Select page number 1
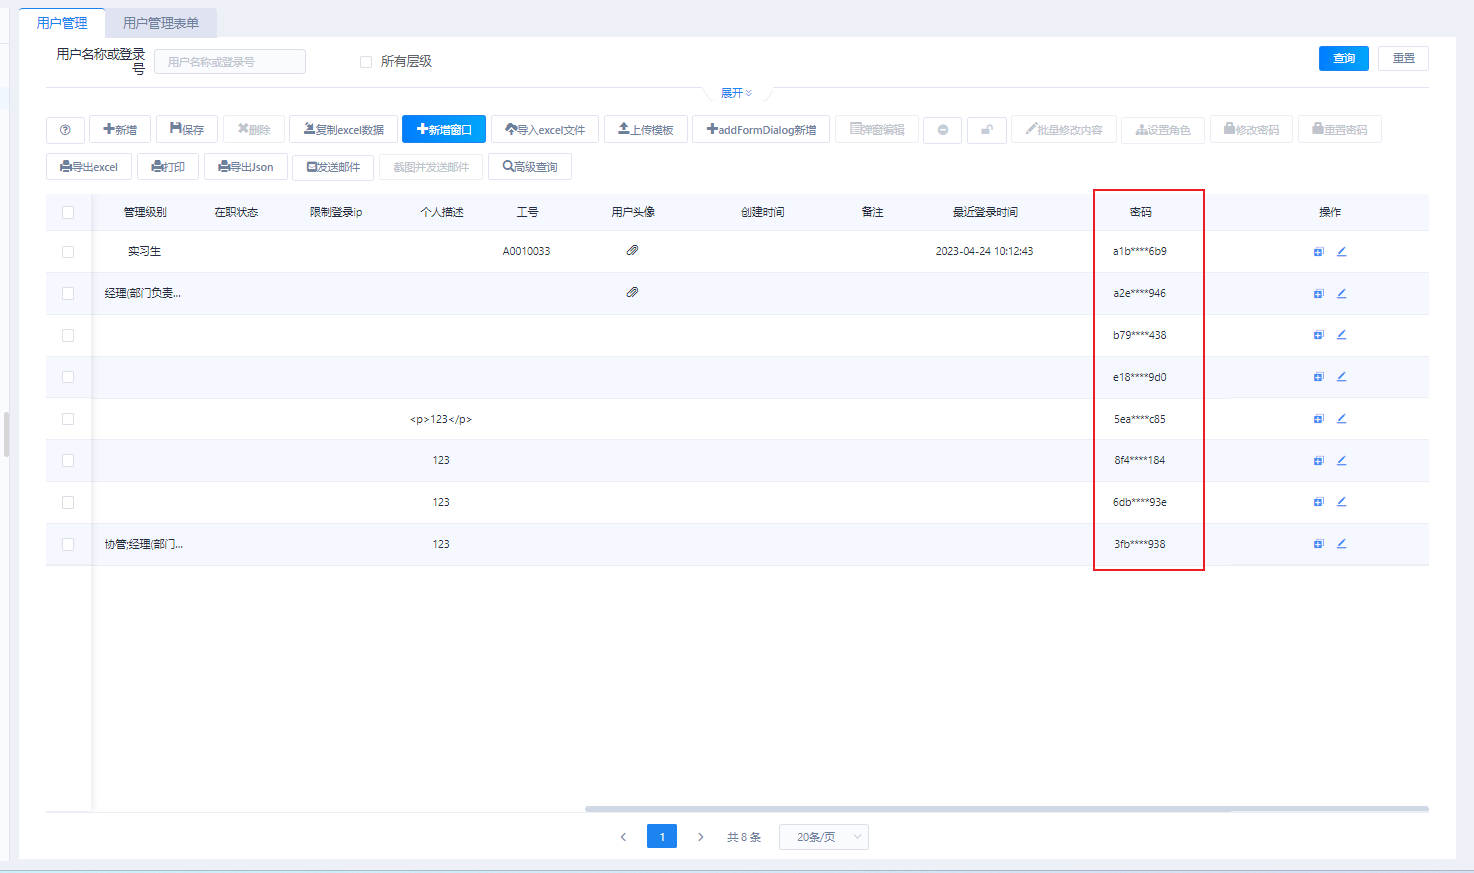The height and width of the screenshot is (873, 1474). pyautogui.click(x=662, y=836)
